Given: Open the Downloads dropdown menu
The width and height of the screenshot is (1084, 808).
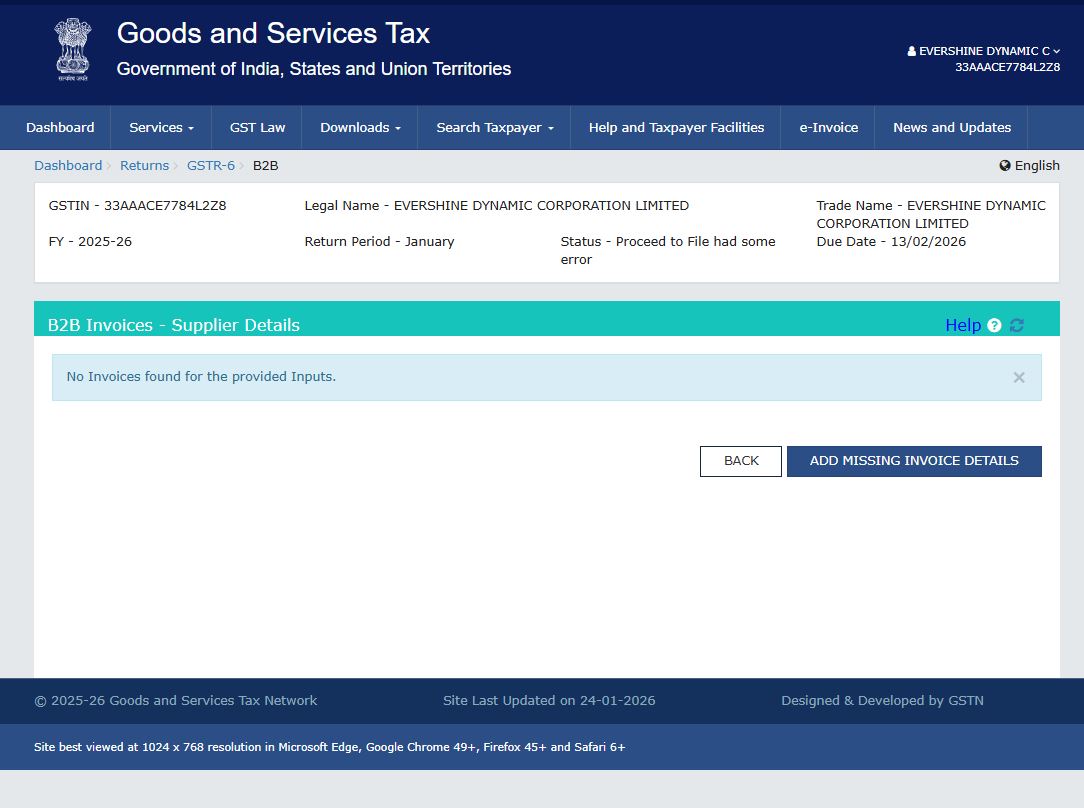Looking at the screenshot, I should click(x=360, y=128).
